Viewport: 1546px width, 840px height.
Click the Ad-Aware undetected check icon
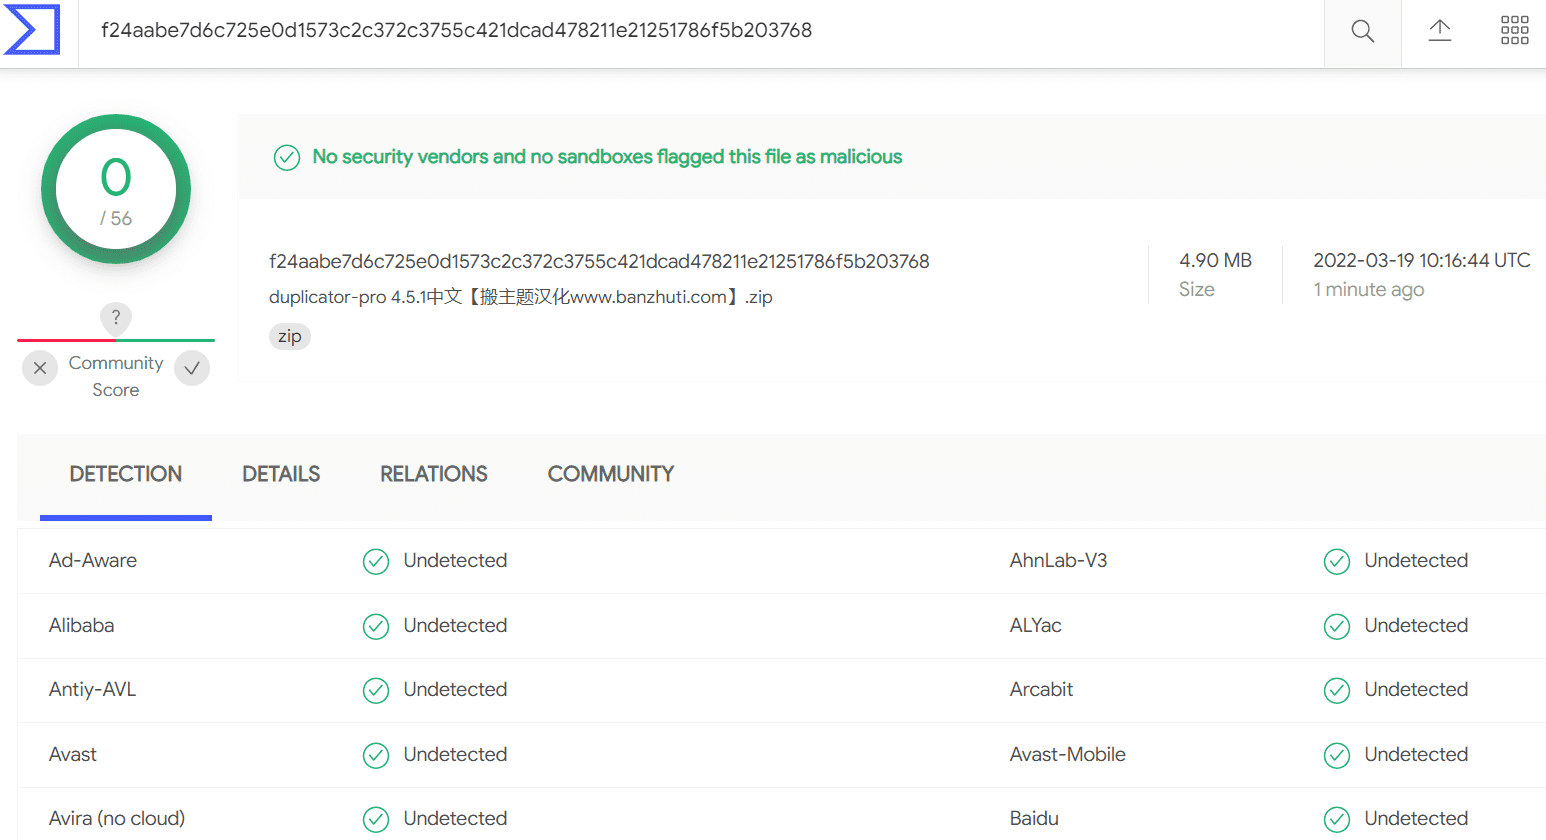(376, 562)
